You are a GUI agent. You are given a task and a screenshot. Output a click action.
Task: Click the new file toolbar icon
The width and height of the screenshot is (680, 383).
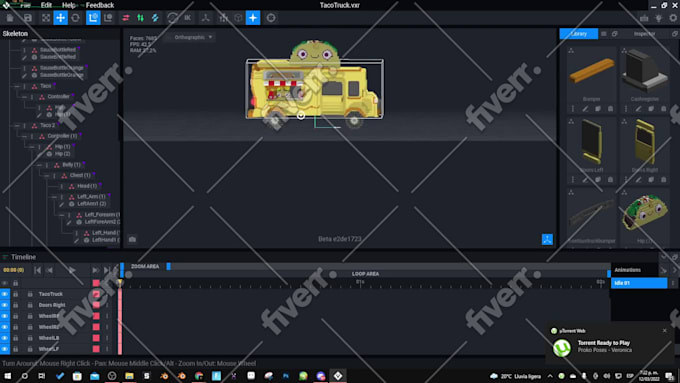(x=10, y=18)
